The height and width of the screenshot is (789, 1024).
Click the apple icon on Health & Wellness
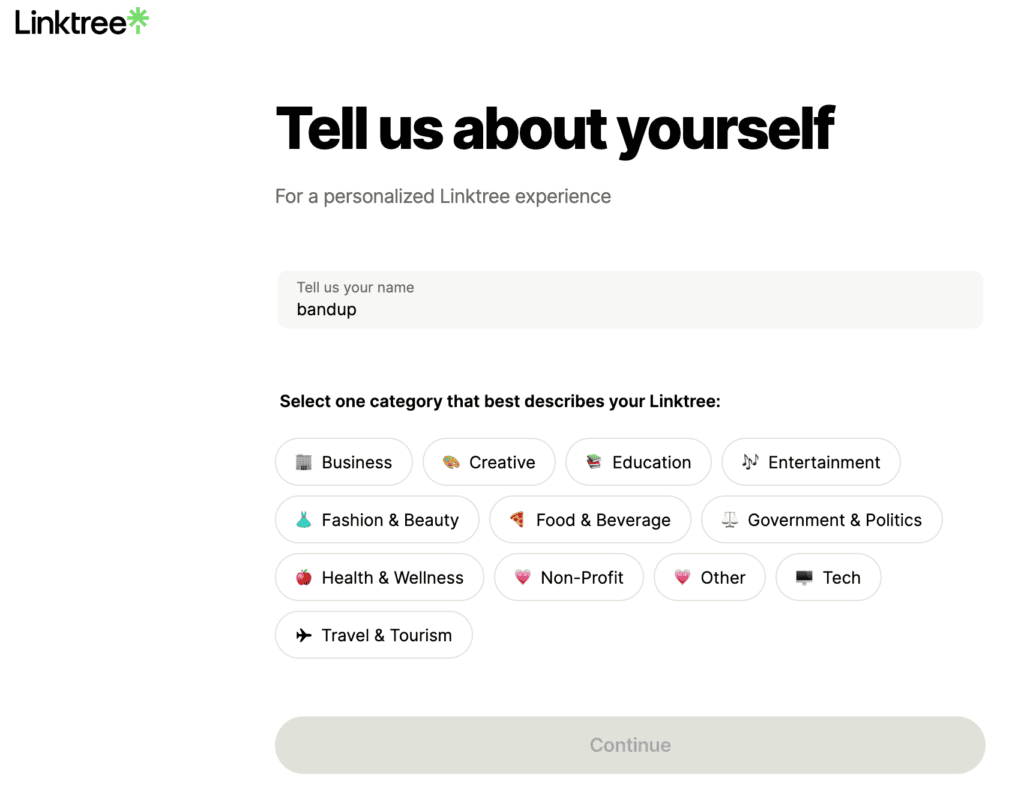click(304, 578)
